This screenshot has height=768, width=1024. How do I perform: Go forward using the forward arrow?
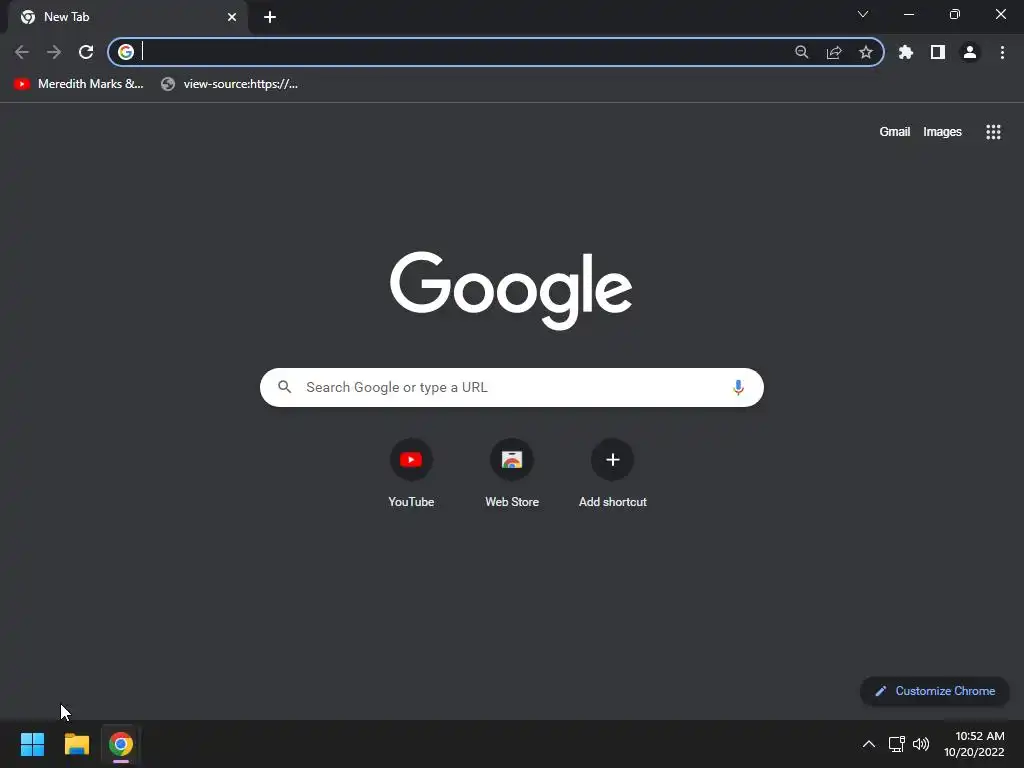54,52
